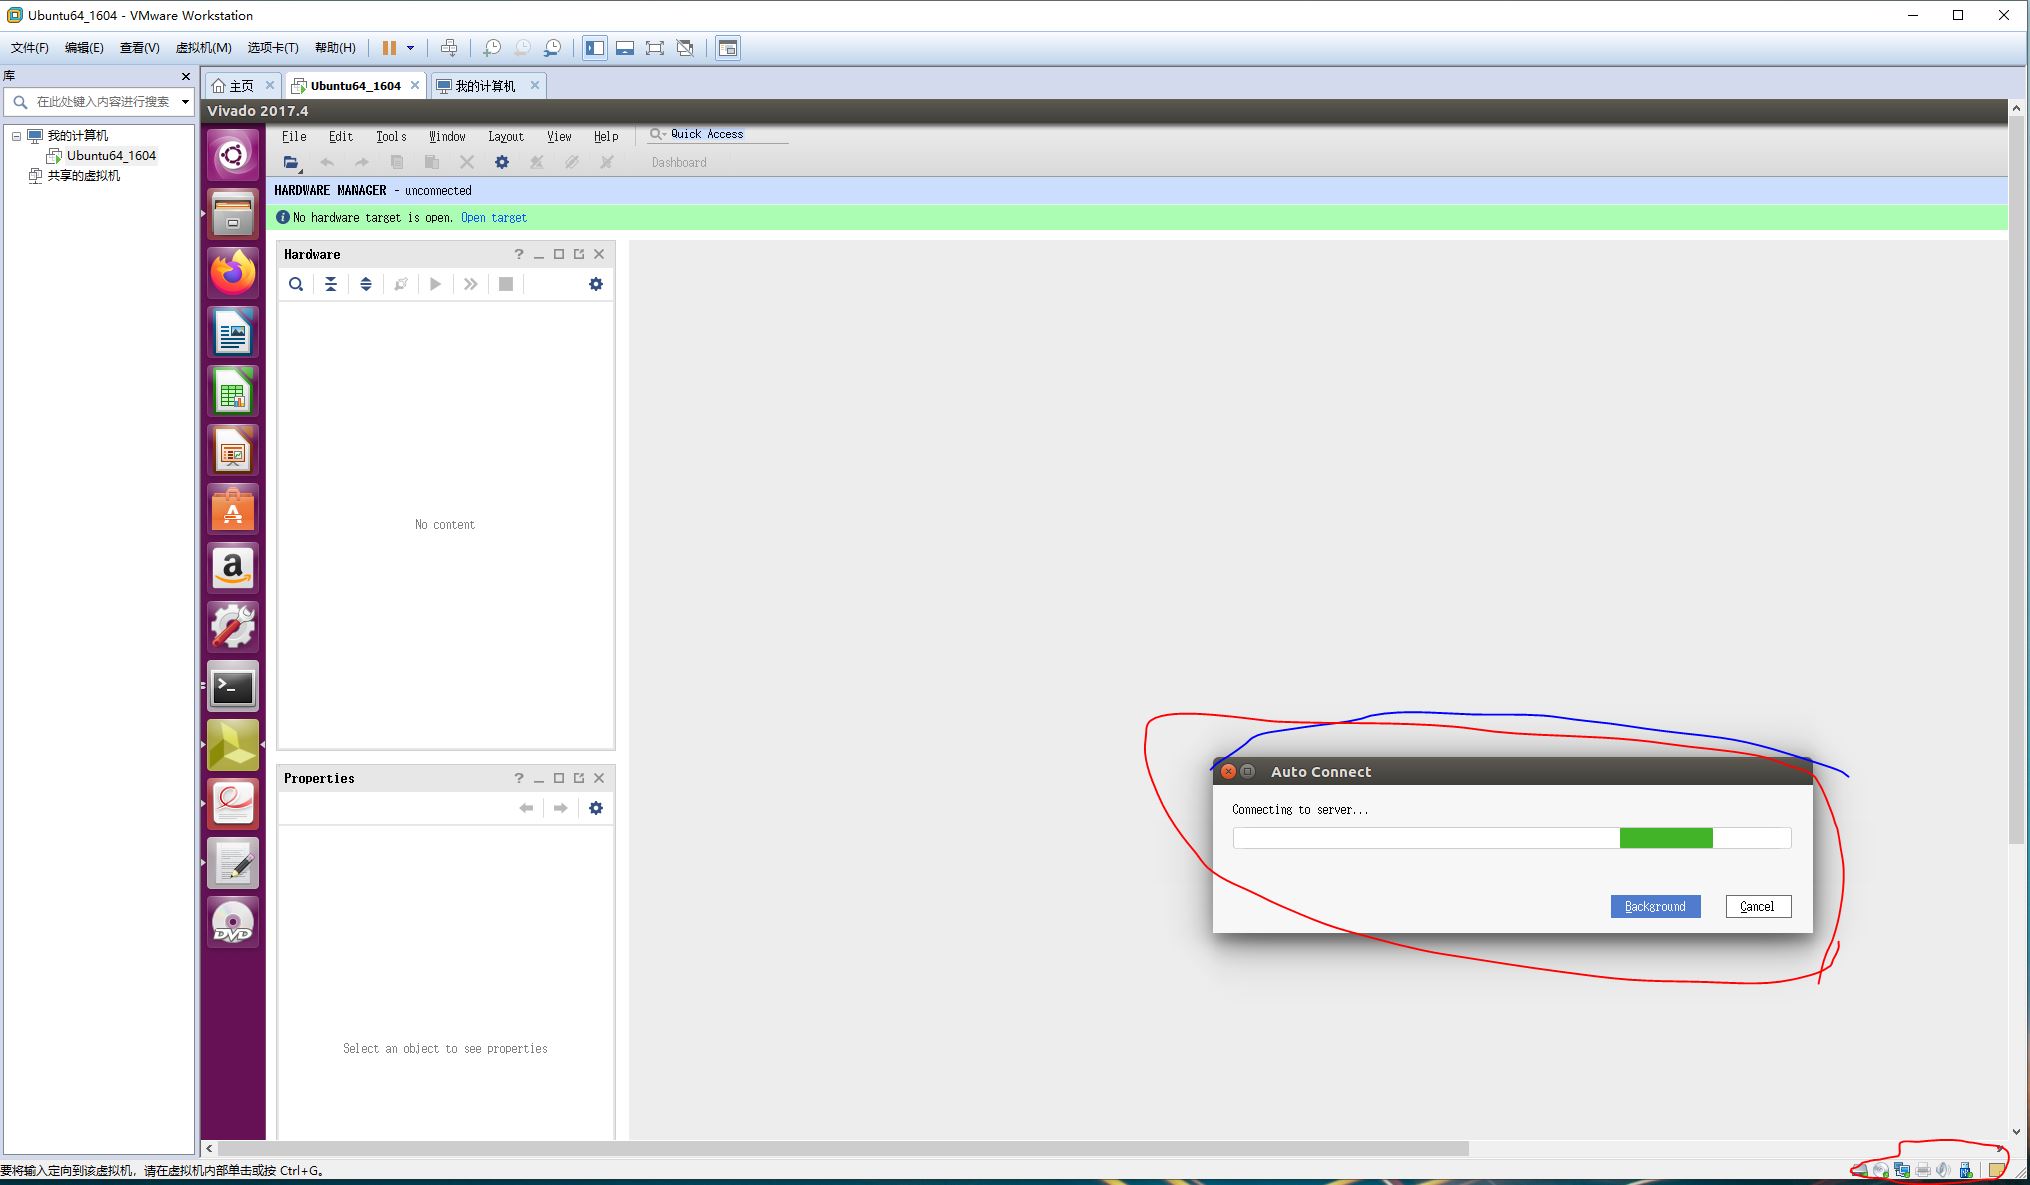
Task: Toggle the thumbnail bar view
Action: tap(625, 48)
